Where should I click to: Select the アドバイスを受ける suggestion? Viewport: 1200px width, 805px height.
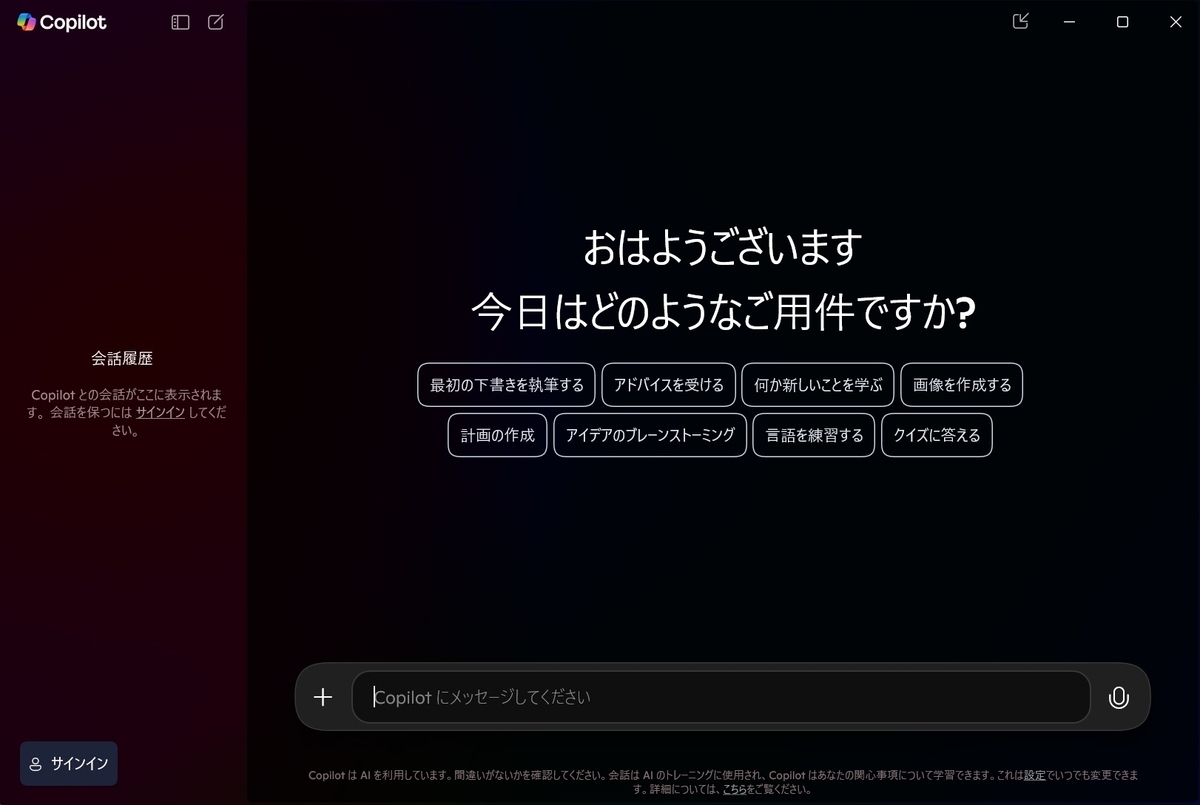[x=669, y=385]
